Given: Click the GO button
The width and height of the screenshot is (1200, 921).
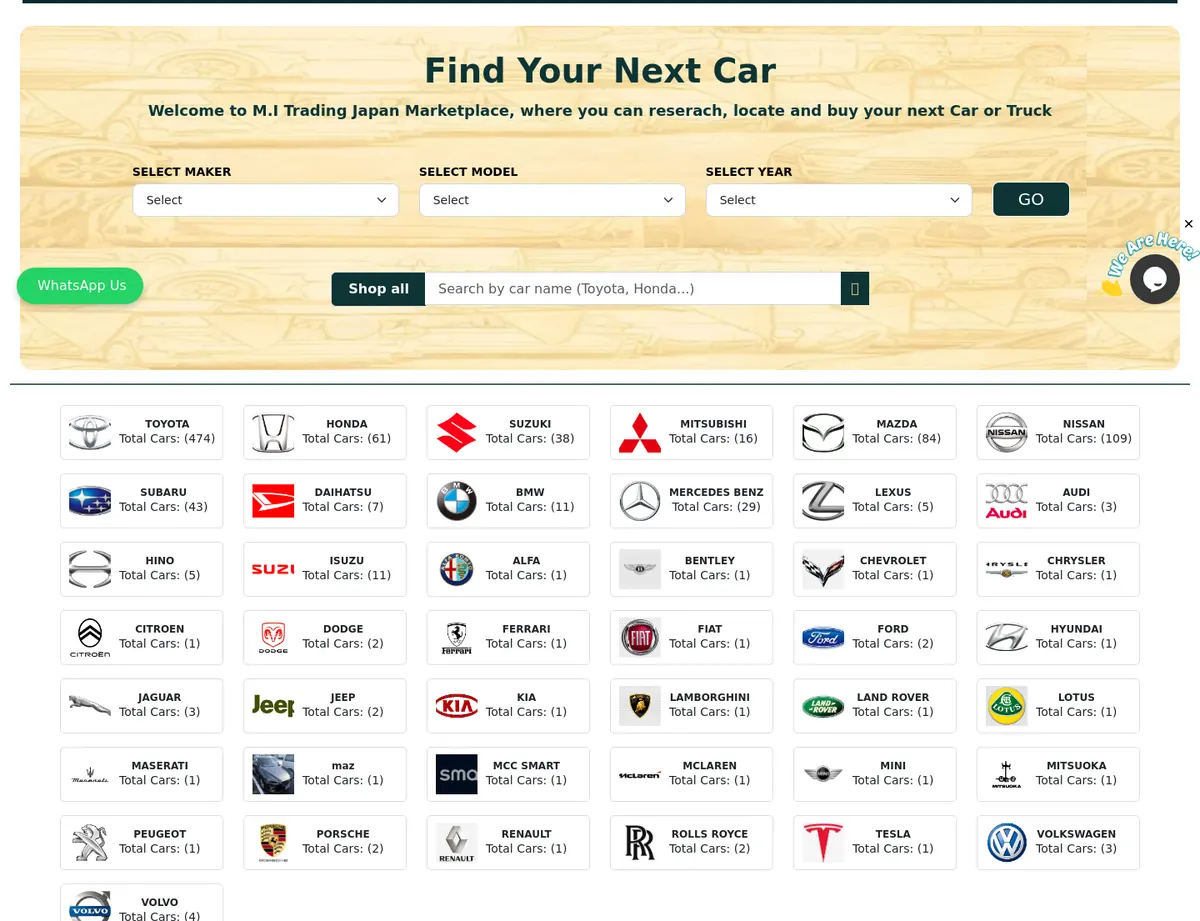Looking at the screenshot, I should [x=1031, y=199].
